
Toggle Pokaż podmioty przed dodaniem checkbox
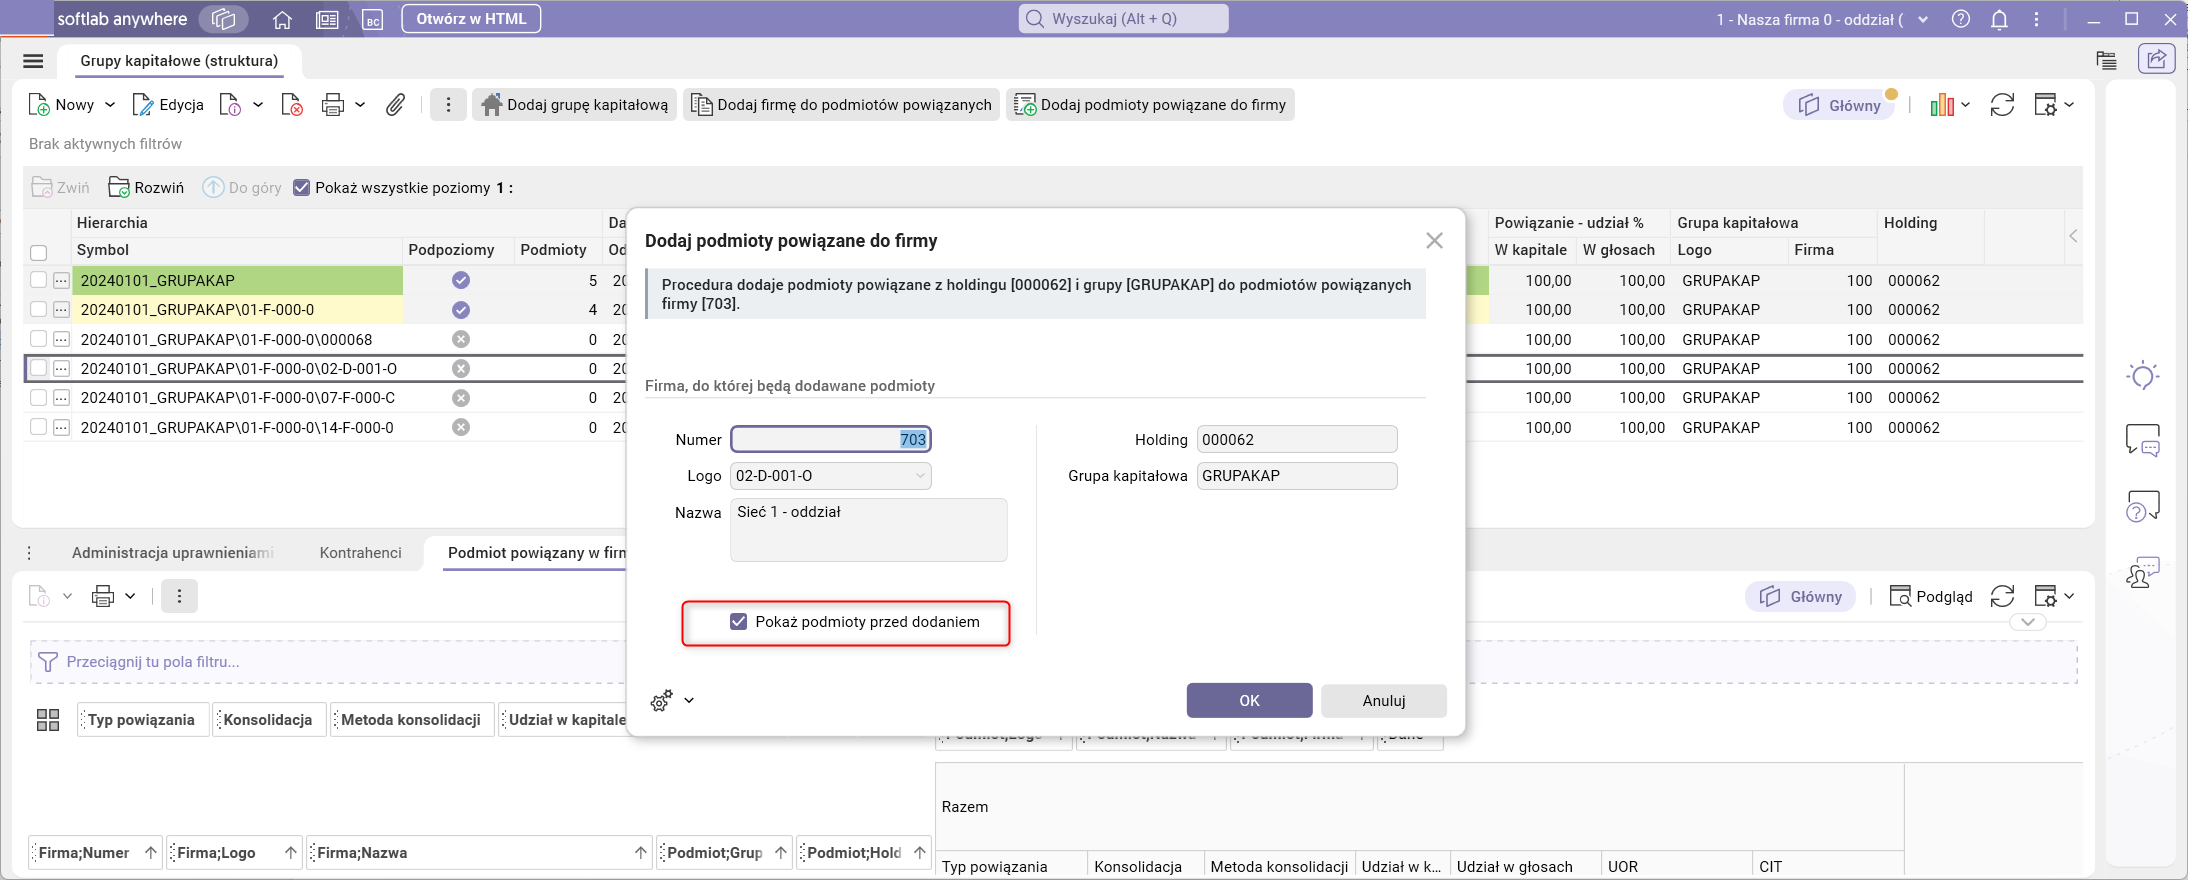point(739,622)
